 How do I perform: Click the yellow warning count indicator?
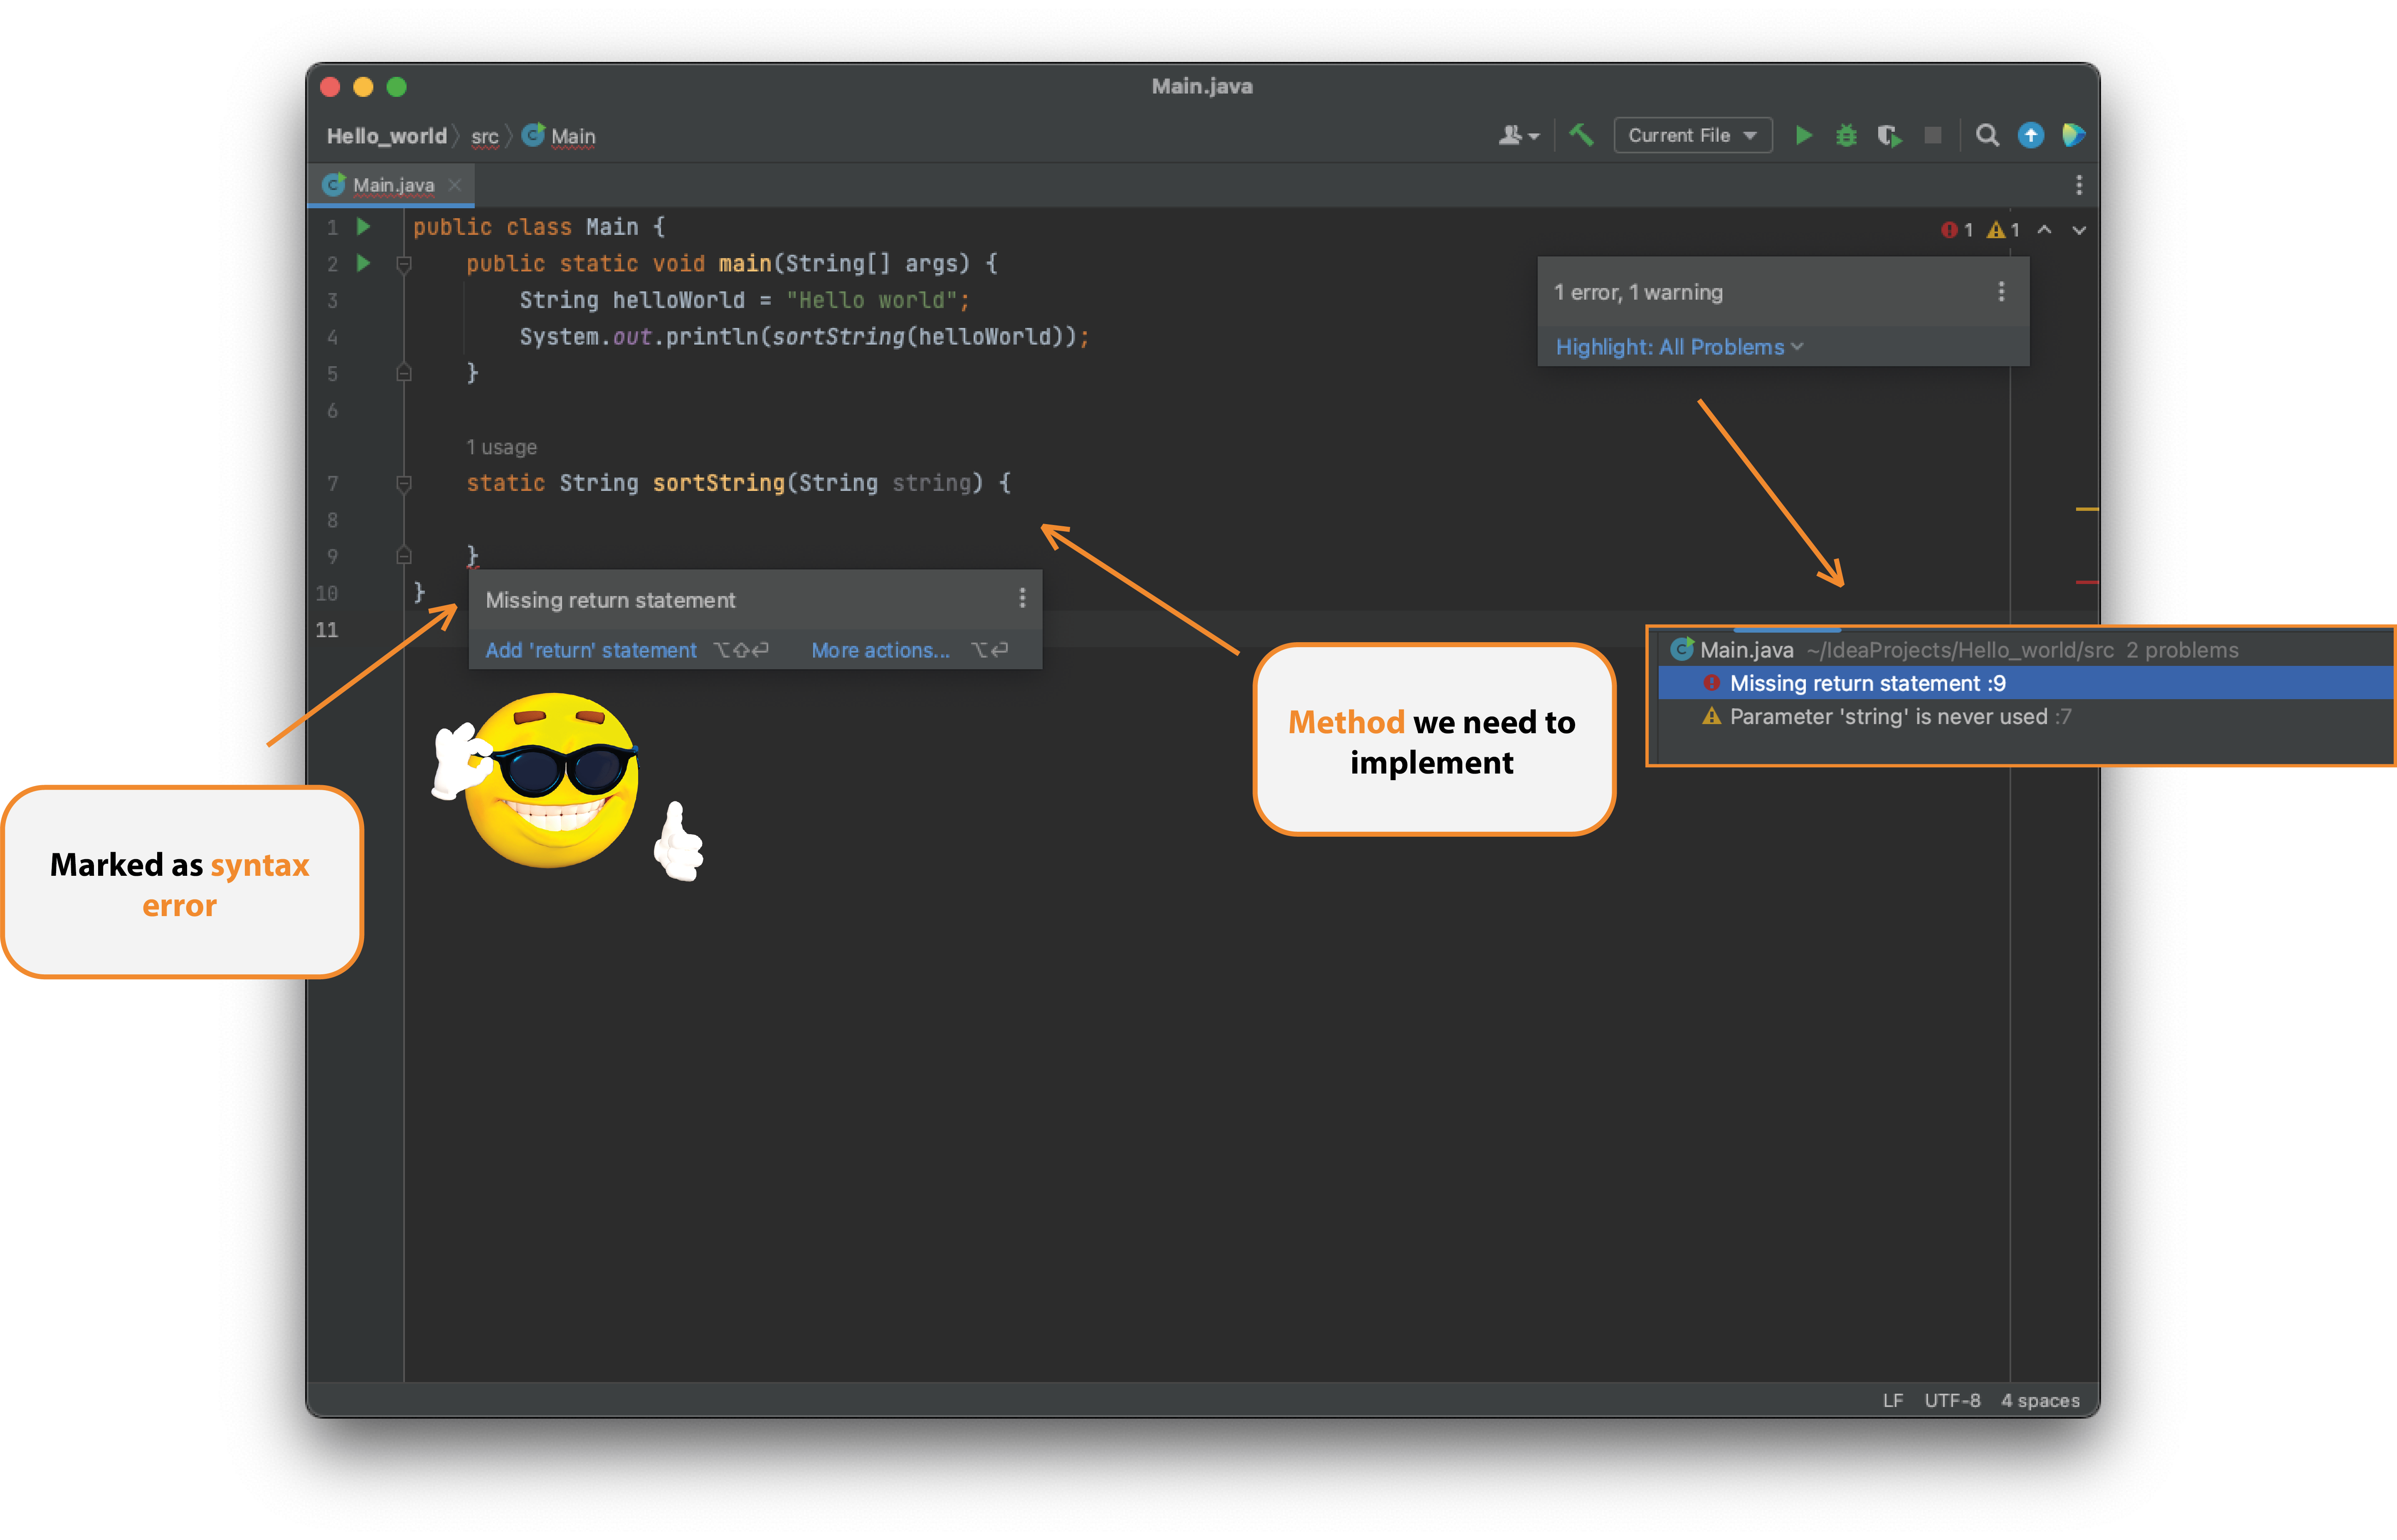point(2003,230)
